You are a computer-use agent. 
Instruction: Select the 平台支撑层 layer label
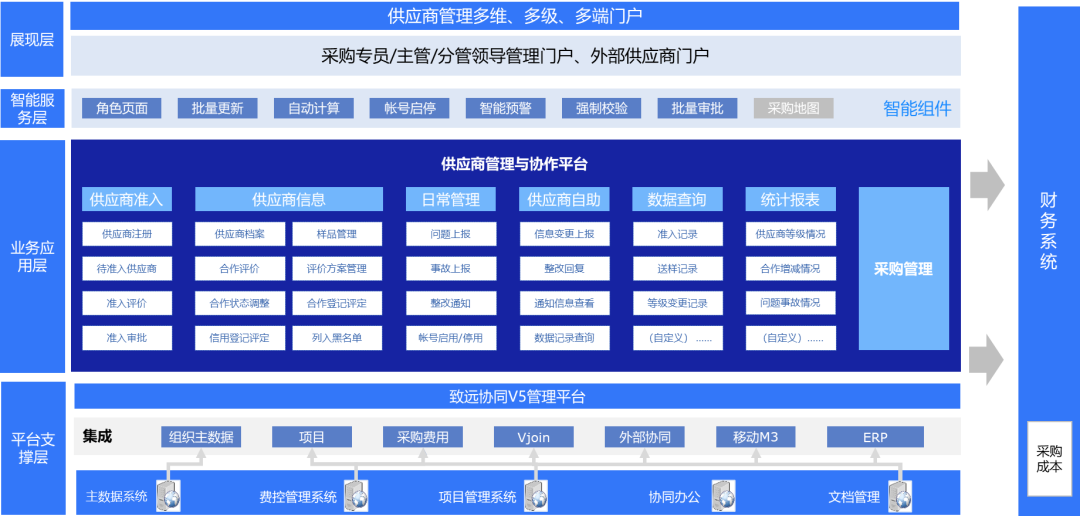coord(32,448)
